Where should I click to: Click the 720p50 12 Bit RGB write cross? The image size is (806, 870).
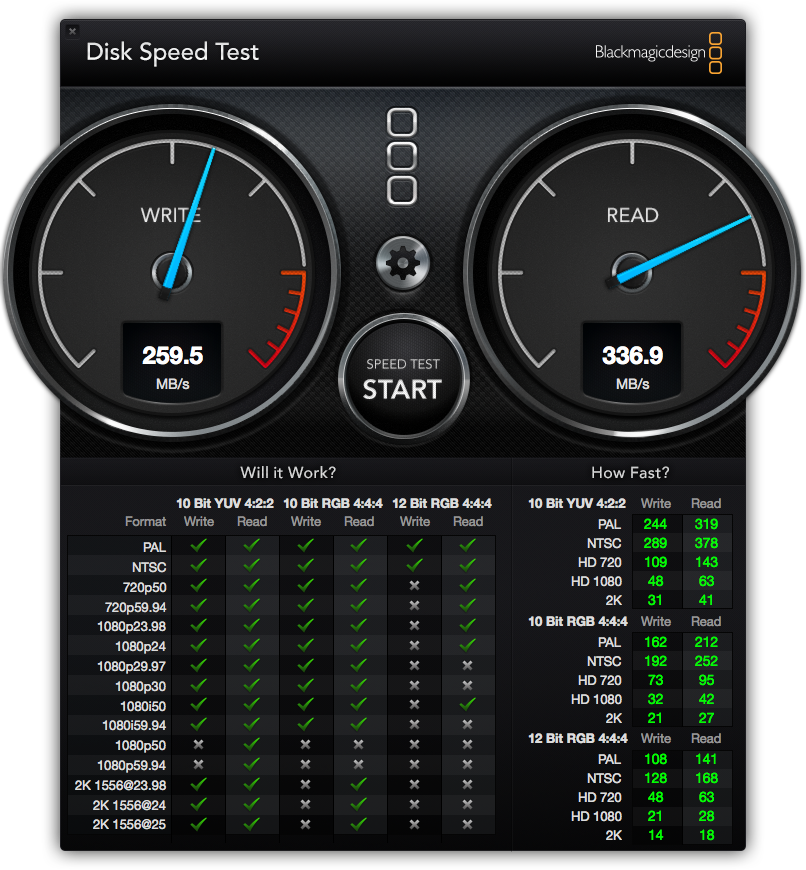pyautogui.click(x=414, y=585)
